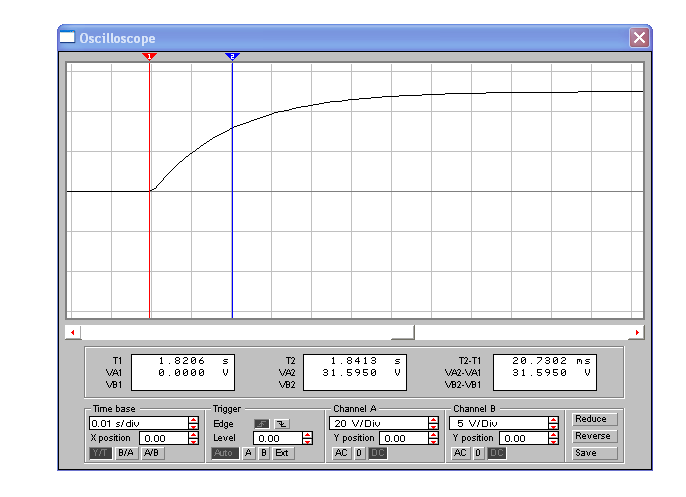
Task: Click the Channel B 5 V/Div field
Action: coord(499,424)
